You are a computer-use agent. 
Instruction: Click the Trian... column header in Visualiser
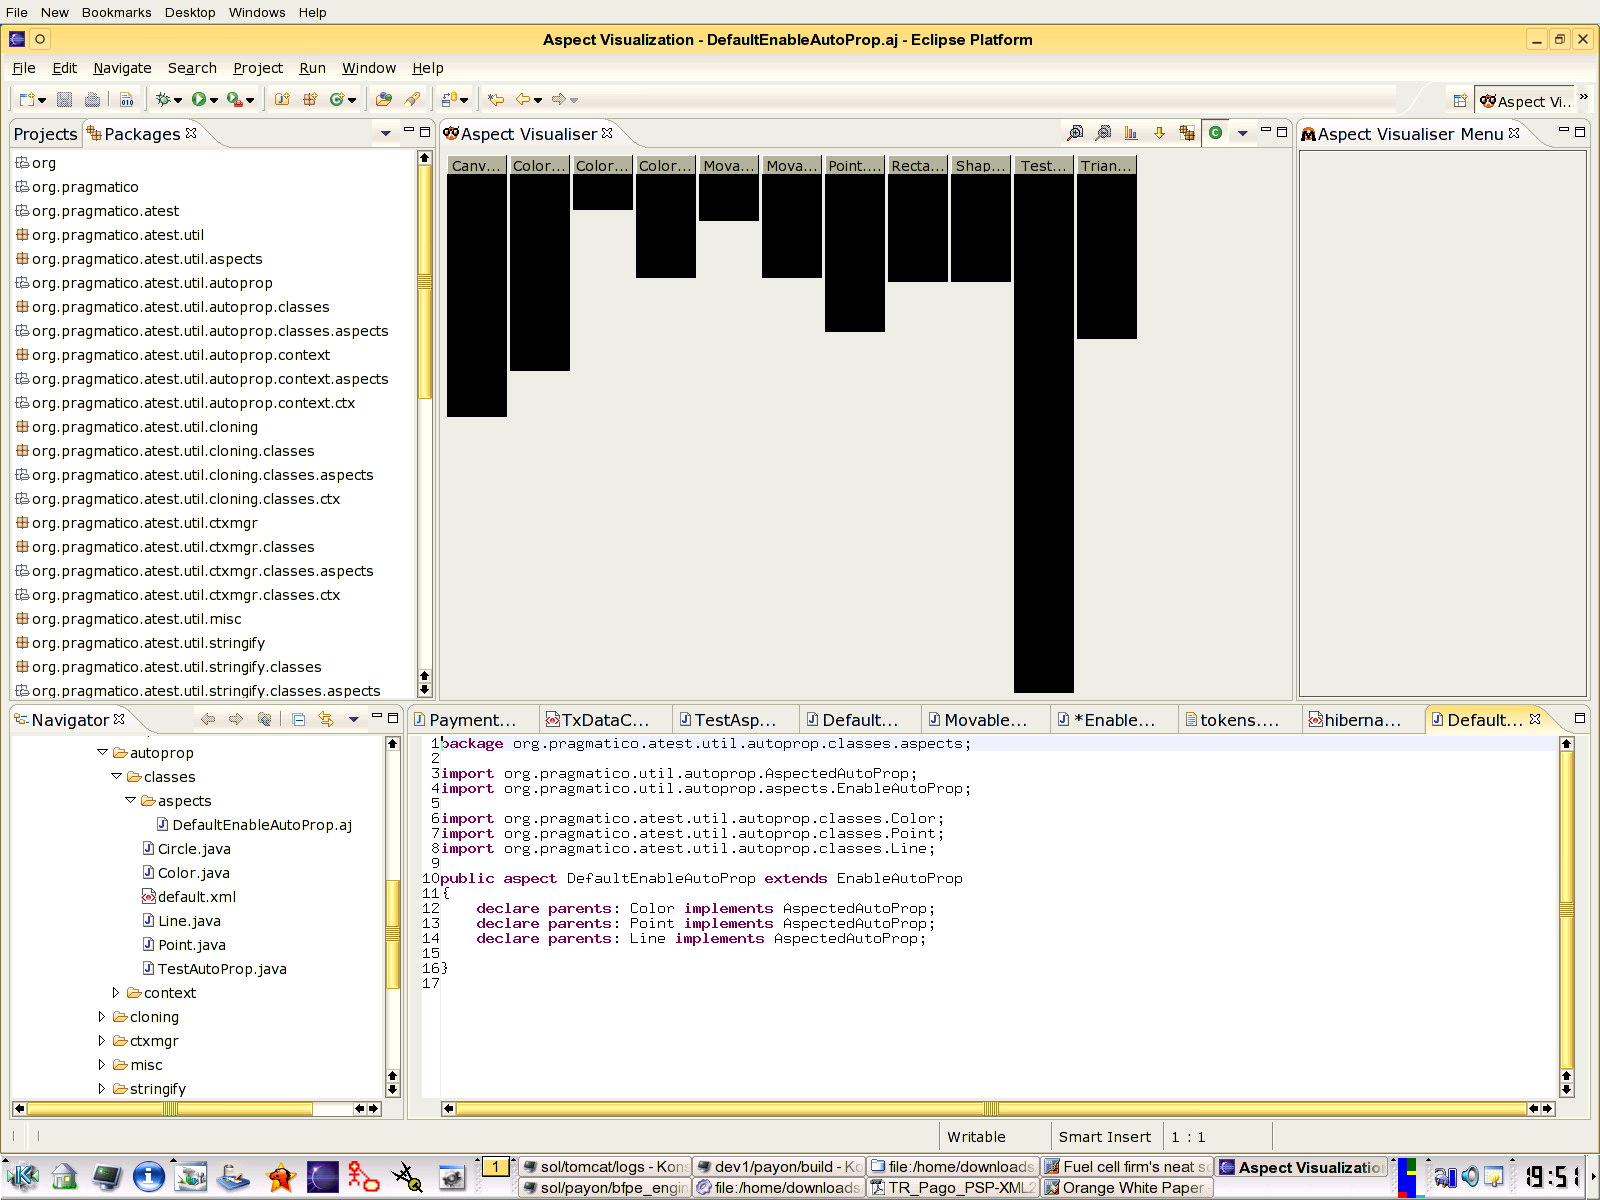[1107, 166]
